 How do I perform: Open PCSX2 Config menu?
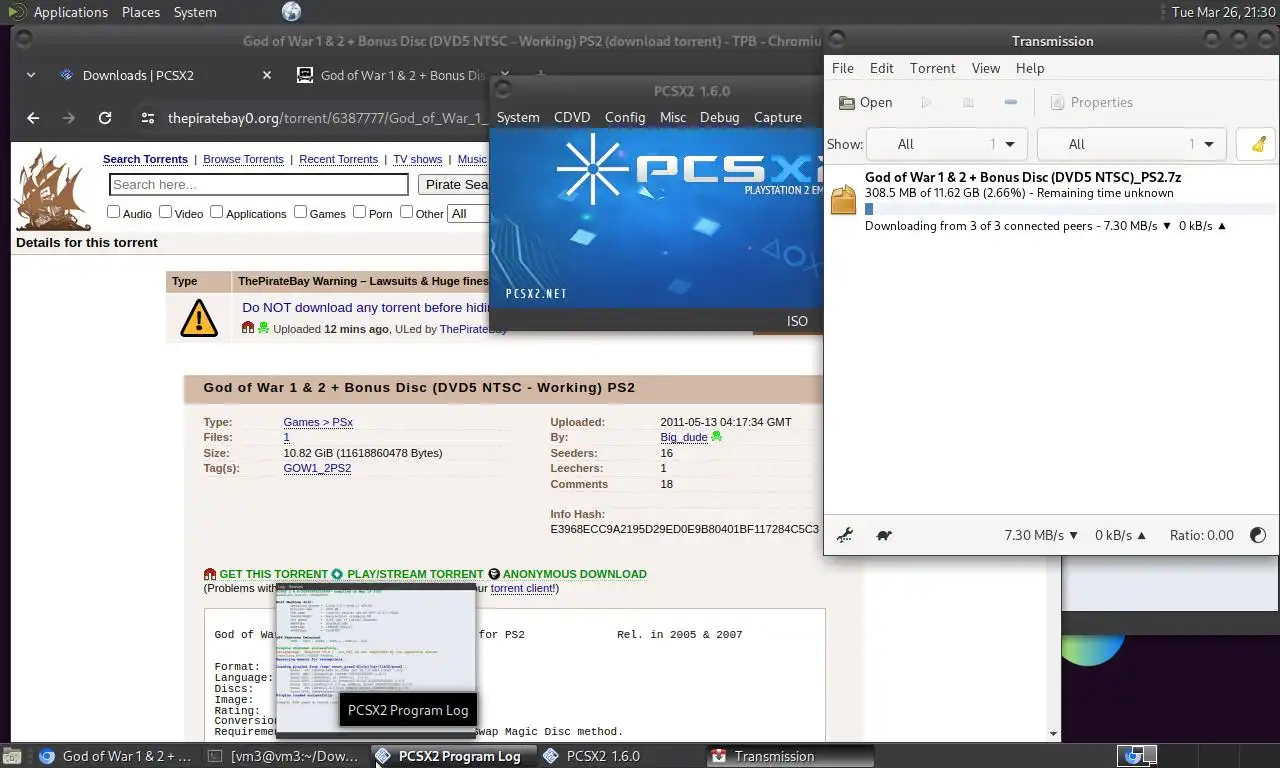(x=625, y=117)
